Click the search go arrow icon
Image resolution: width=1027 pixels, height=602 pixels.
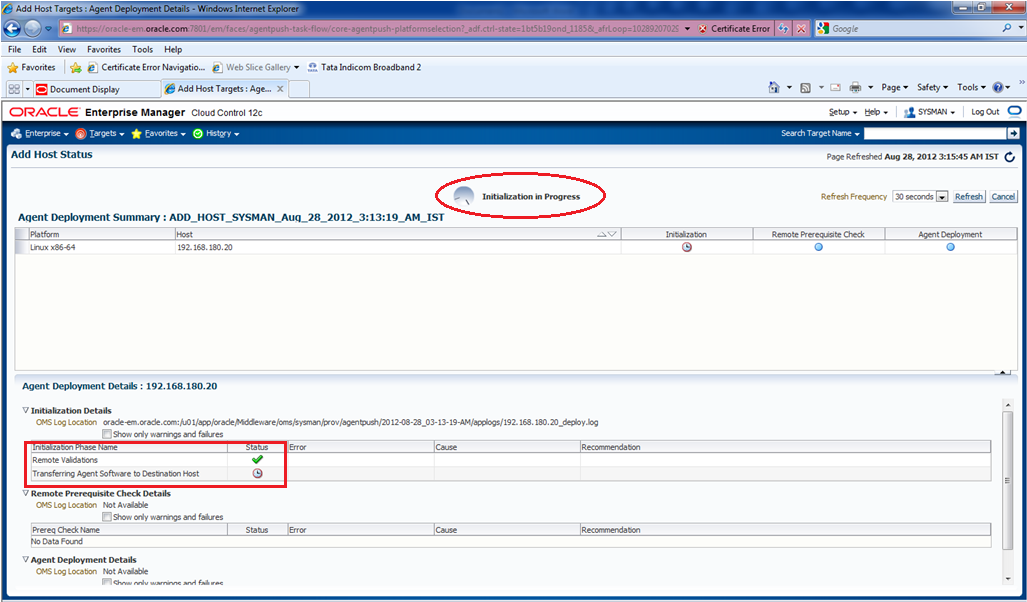(x=1013, y=133)
